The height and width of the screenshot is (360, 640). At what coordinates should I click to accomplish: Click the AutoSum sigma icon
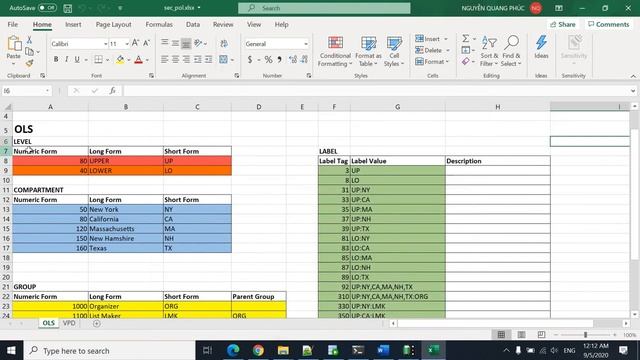tap(465, 38)
